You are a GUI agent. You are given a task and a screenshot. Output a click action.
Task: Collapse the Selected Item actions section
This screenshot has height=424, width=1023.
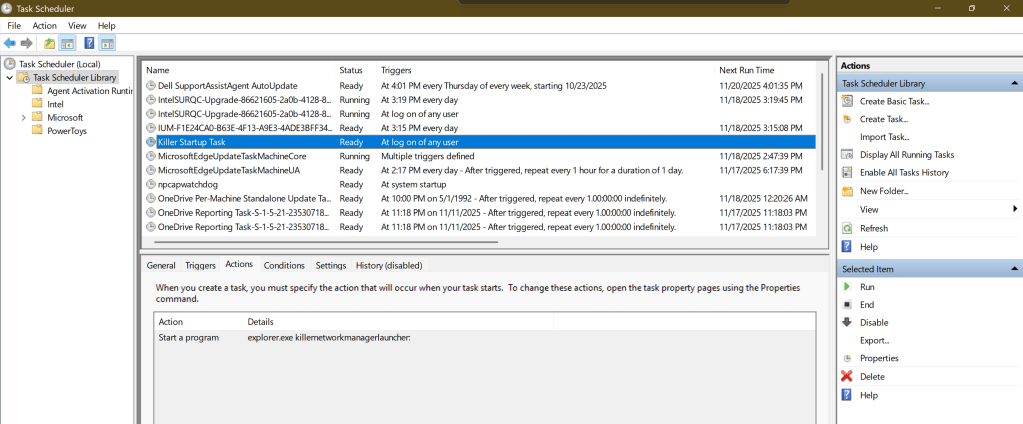[x=1015, y=269]
